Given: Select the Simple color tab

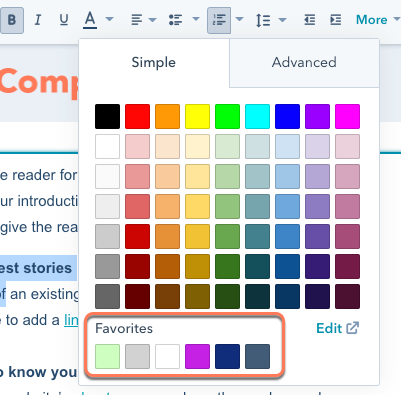Looking at the screenshot, I should click(154, 63).
